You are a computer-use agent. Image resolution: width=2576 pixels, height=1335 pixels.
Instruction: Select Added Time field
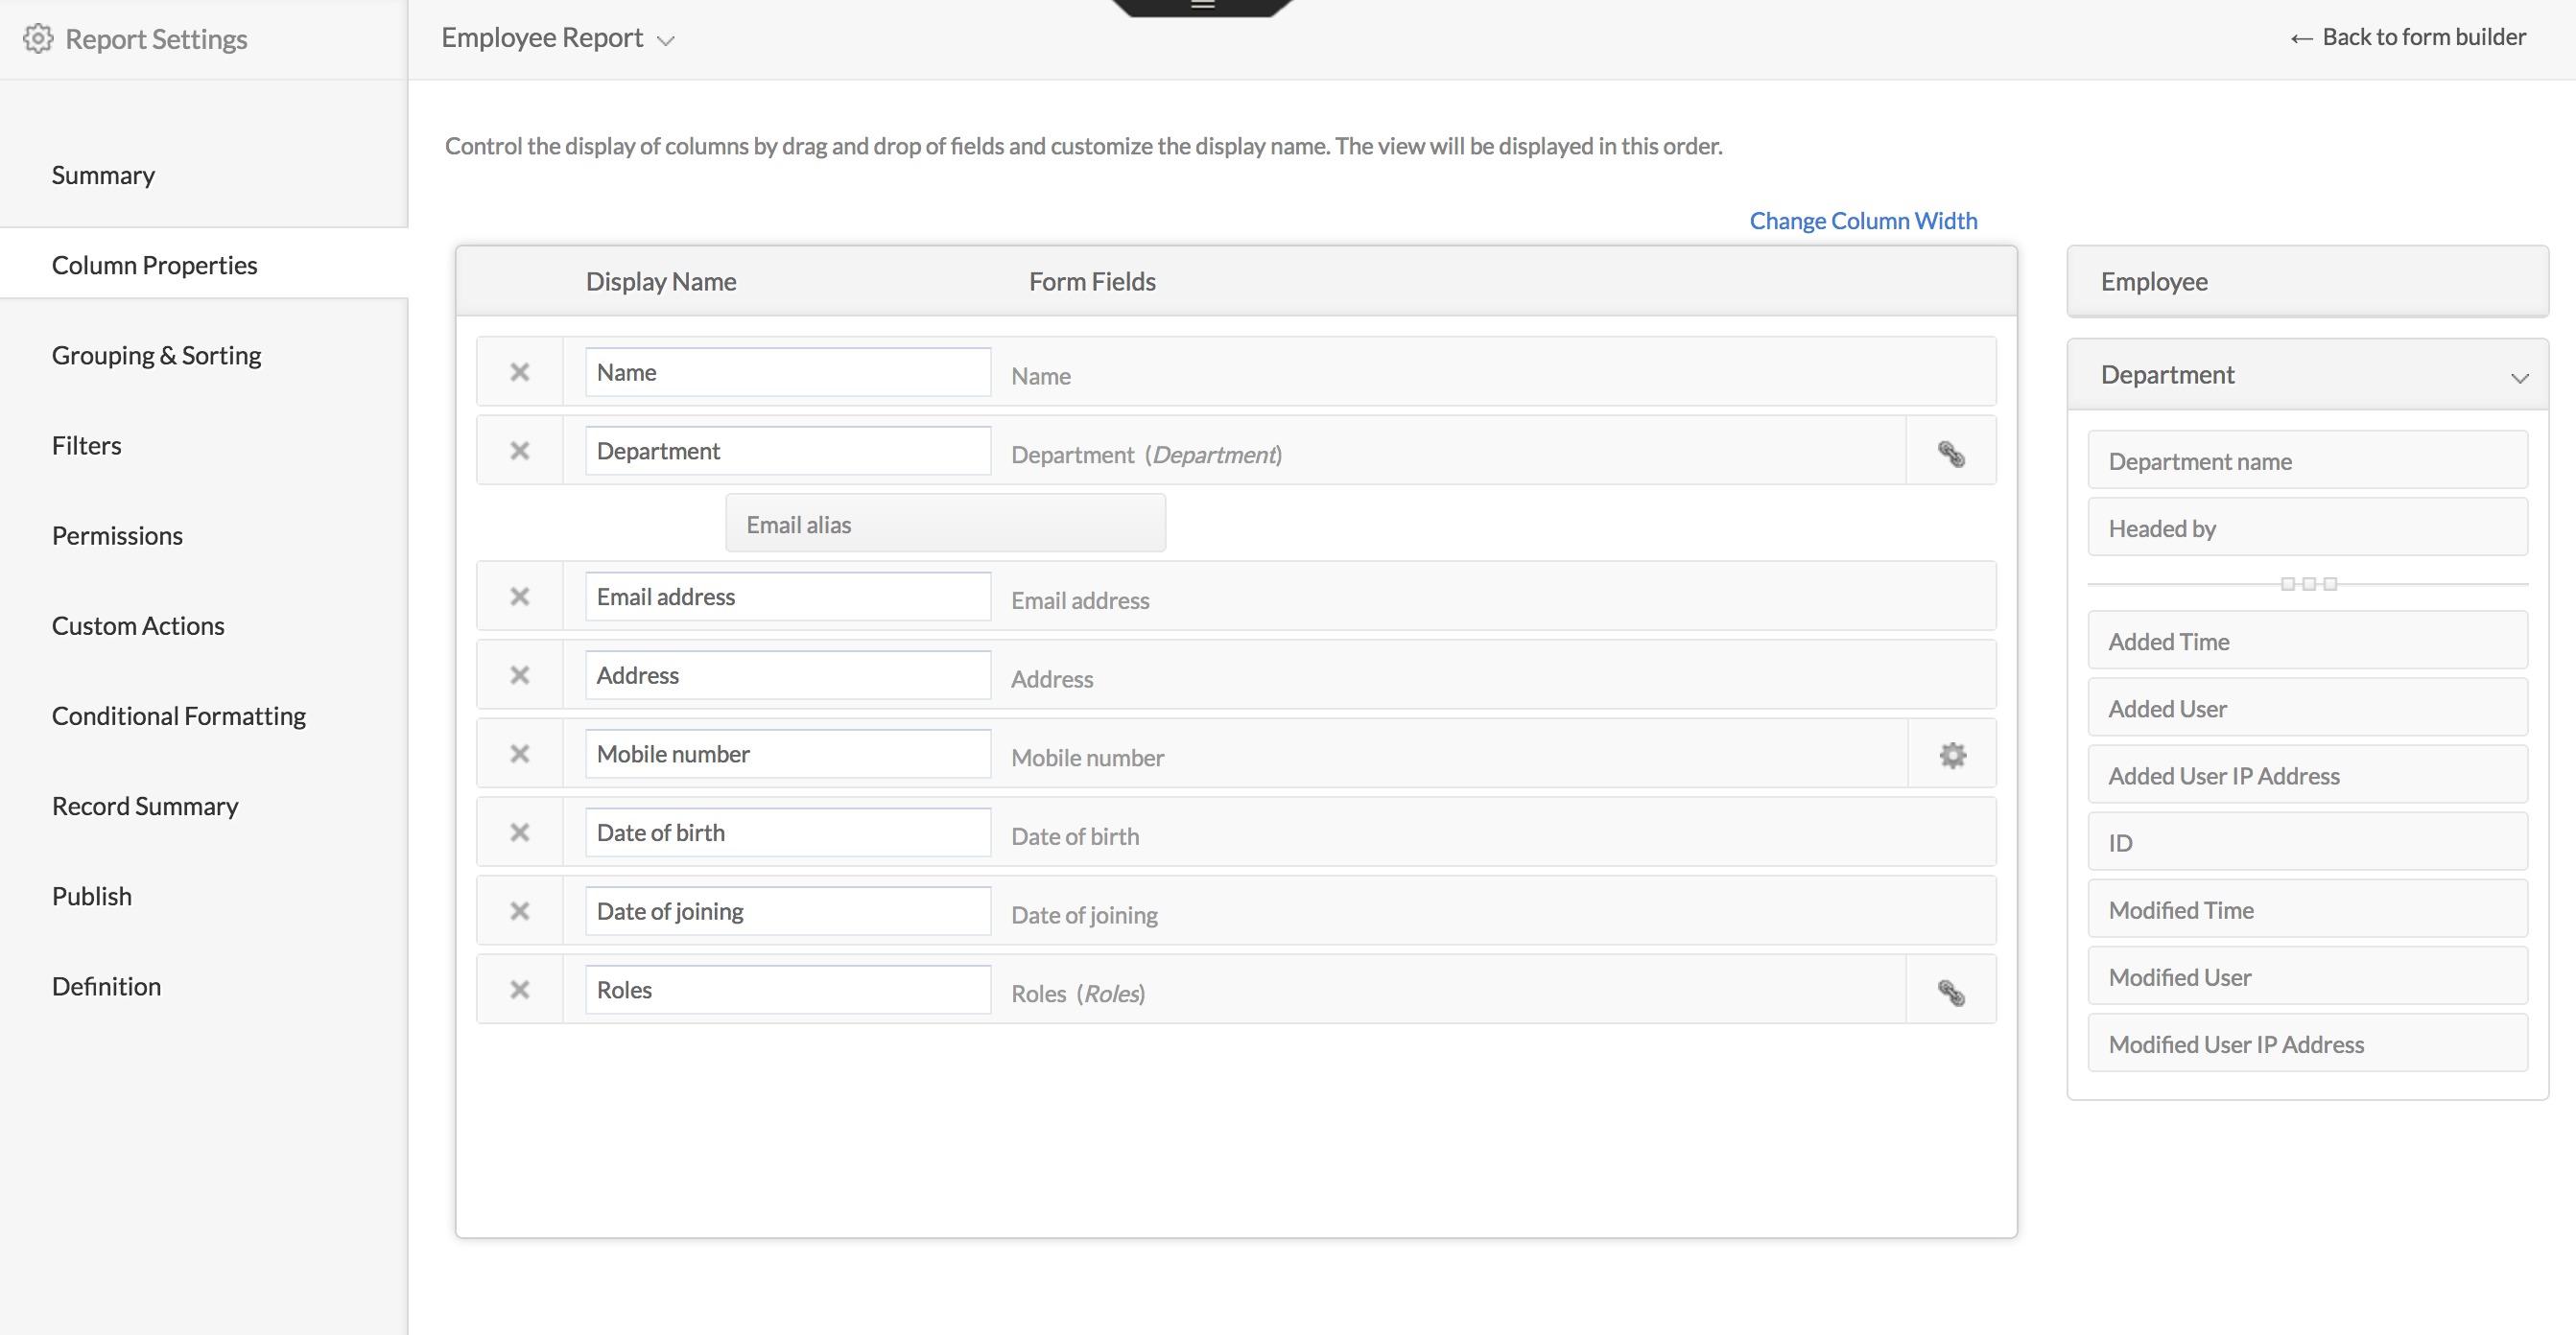[x=2307, y=641]
